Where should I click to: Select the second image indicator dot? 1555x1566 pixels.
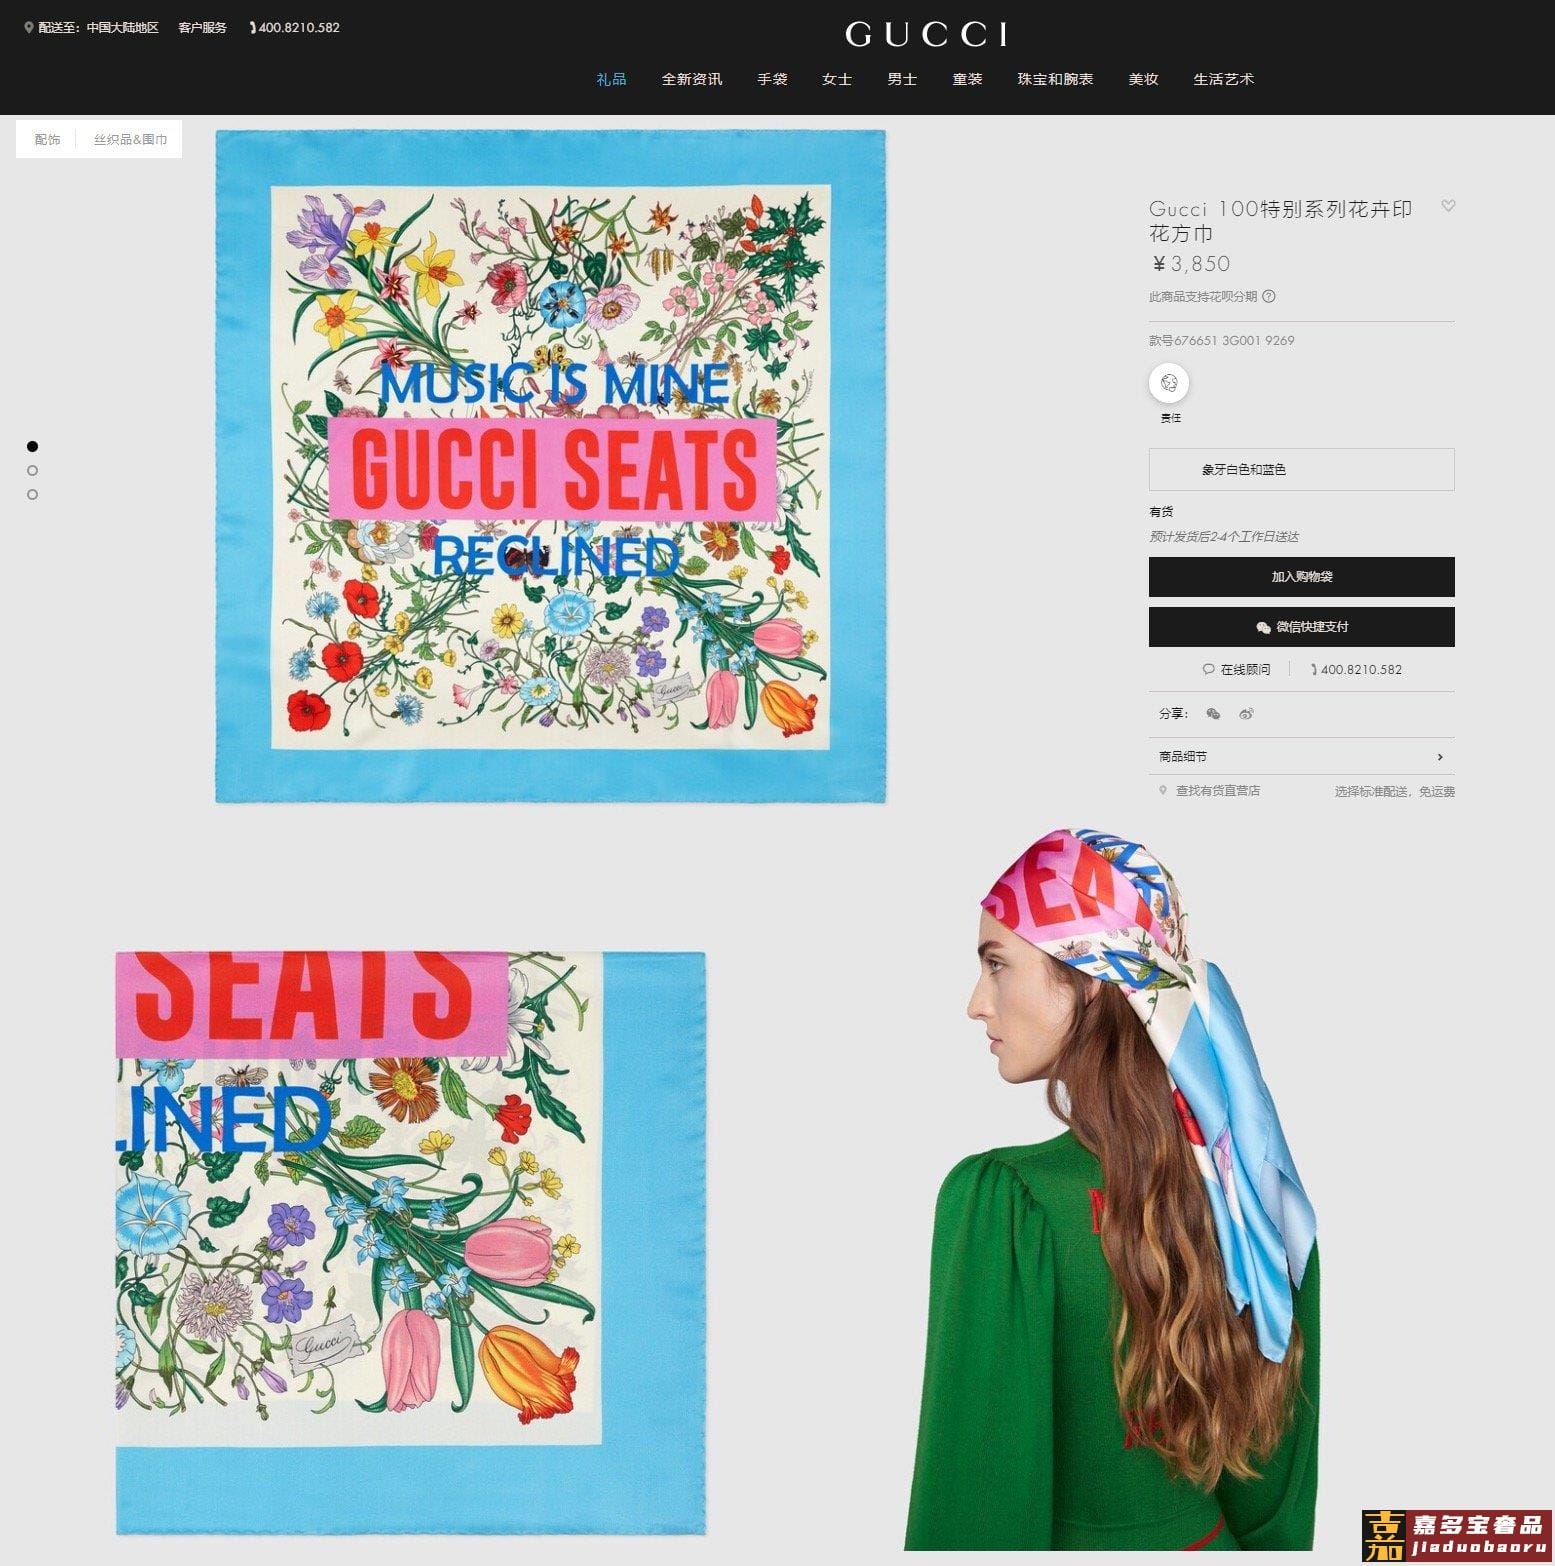coord(33,470)
